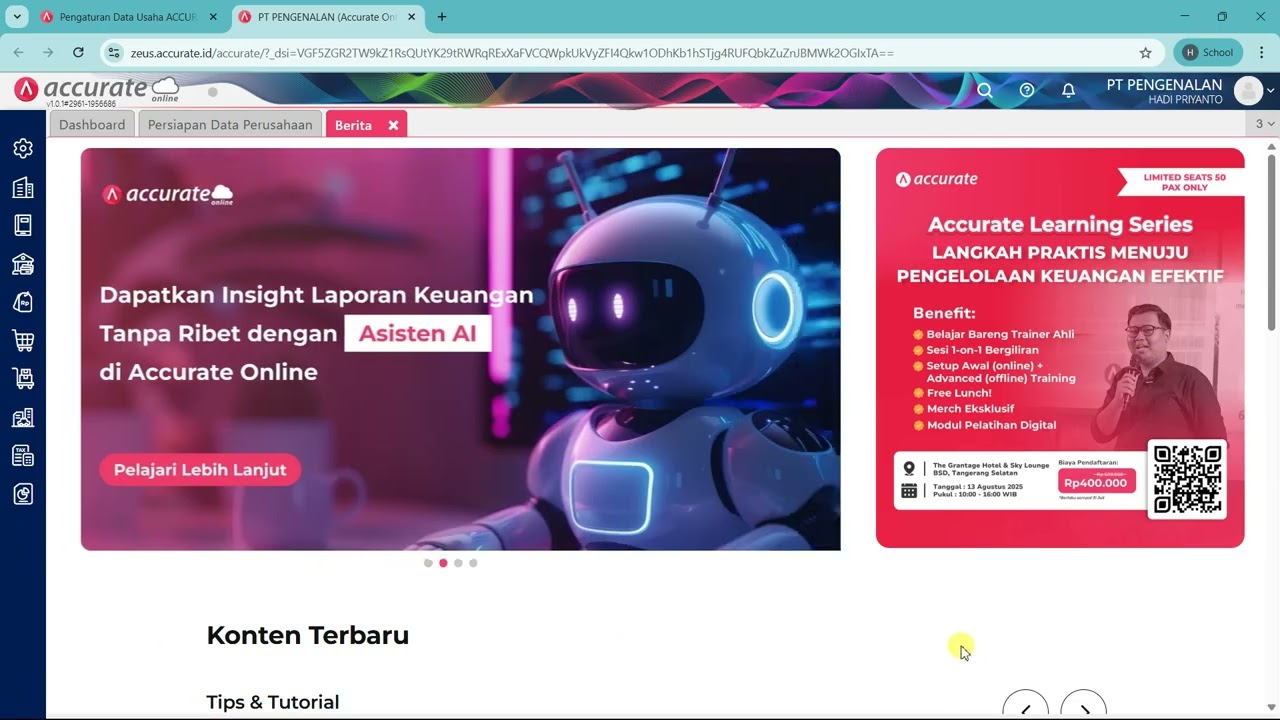Open the browser tab search dropdown

[17, 17]
